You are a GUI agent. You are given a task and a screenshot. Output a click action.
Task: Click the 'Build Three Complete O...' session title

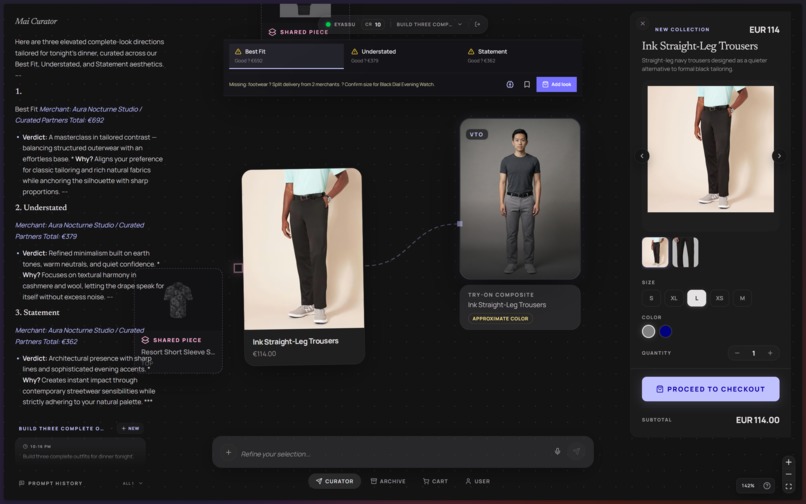click(61, 428)
